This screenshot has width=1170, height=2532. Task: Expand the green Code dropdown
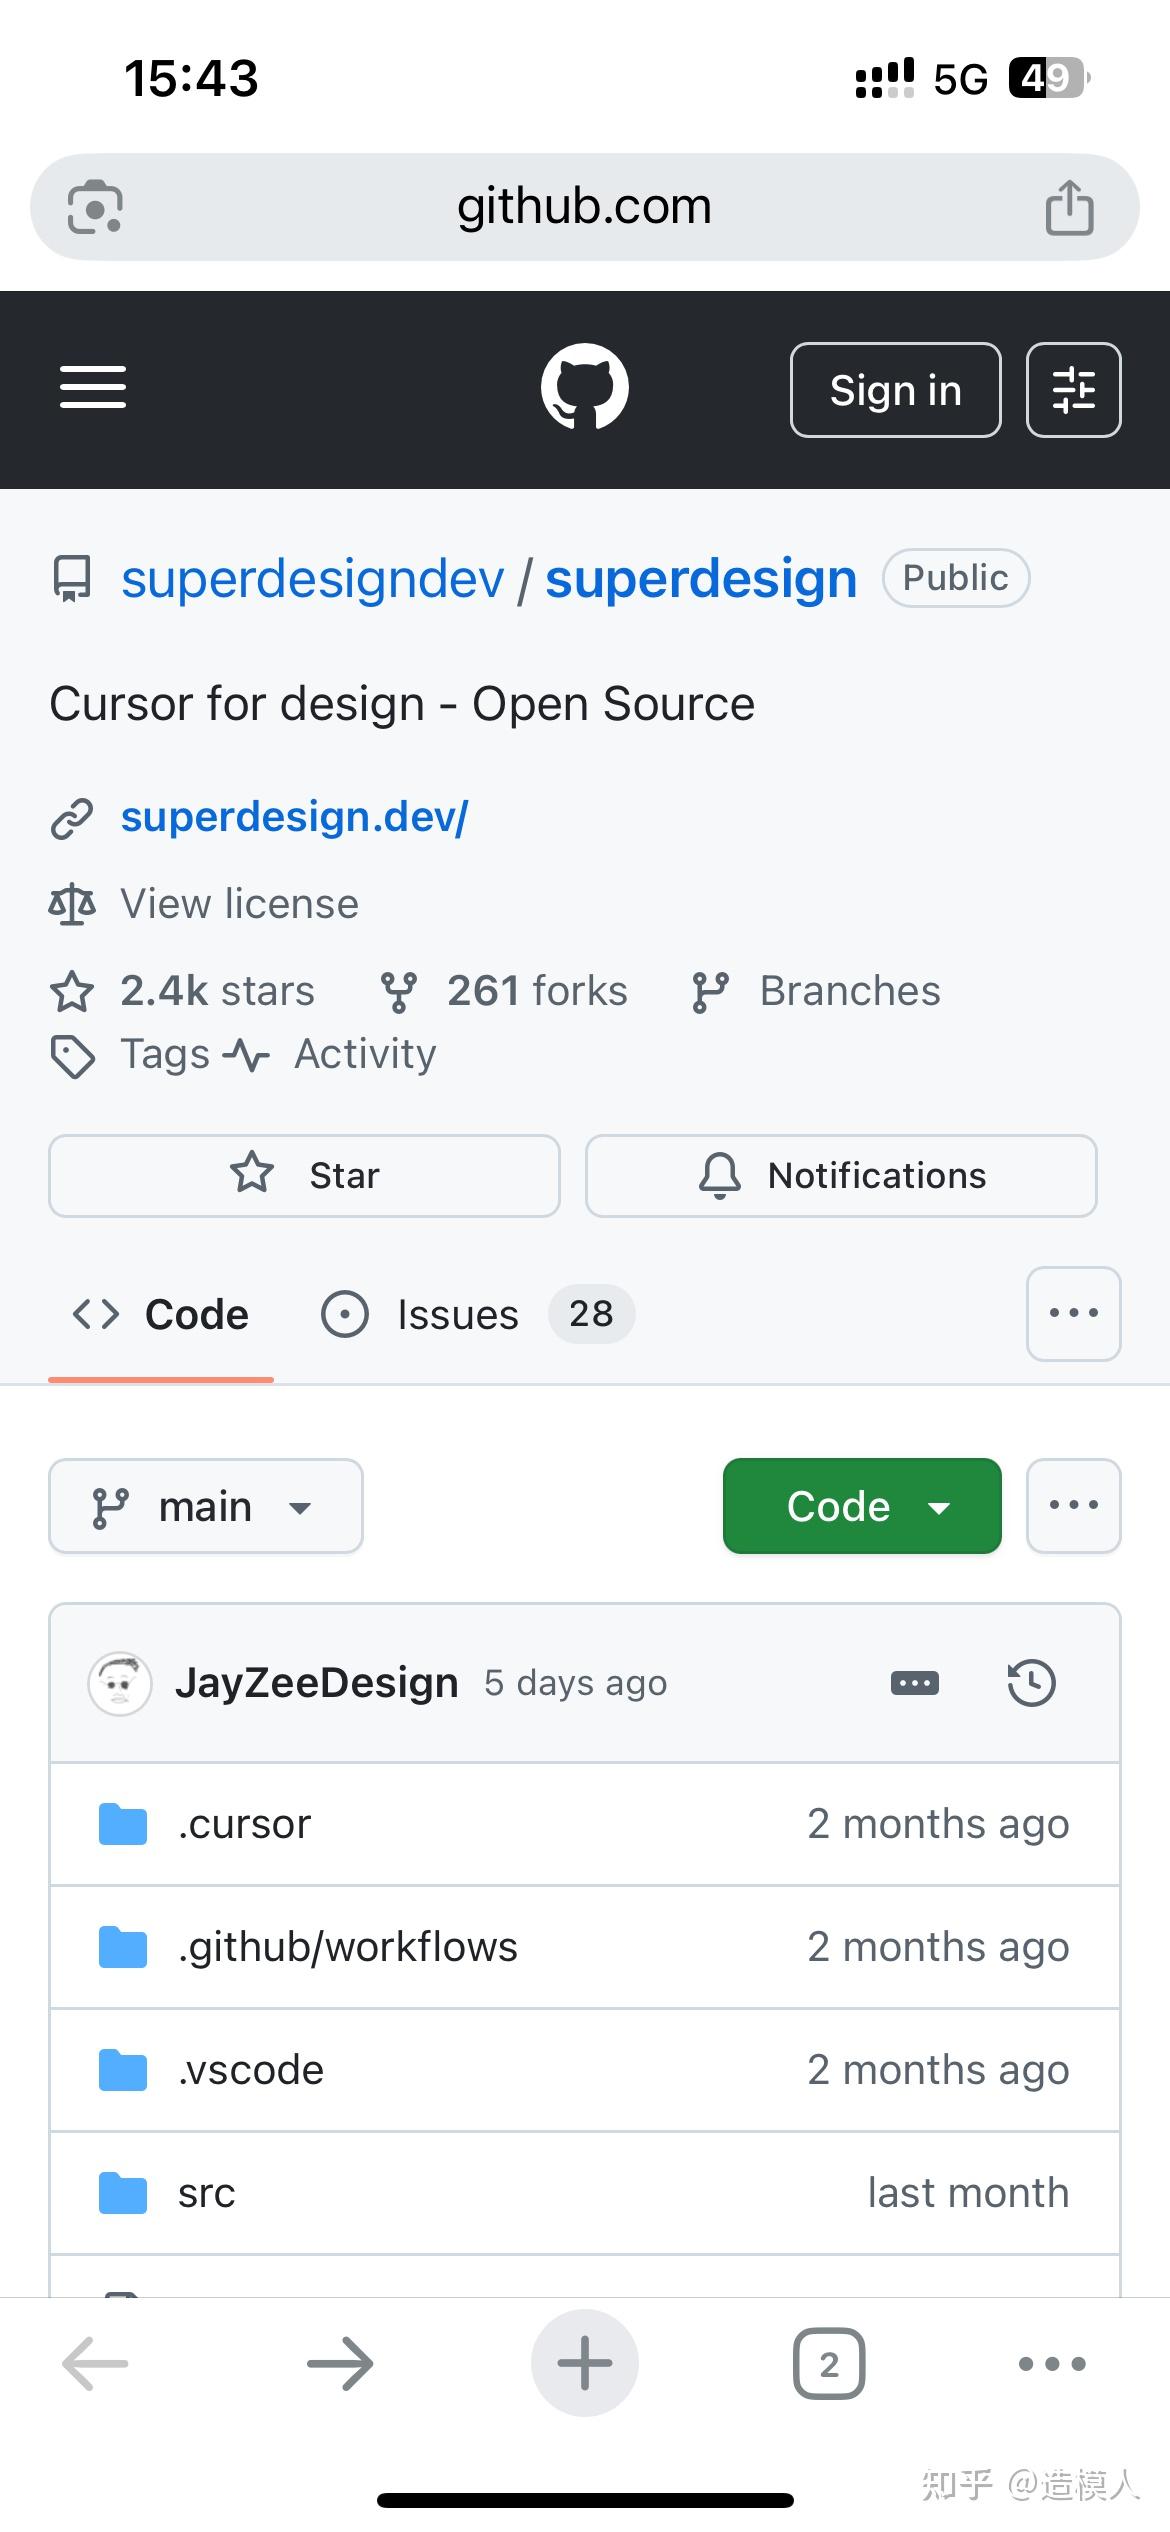coord(861,1507)
